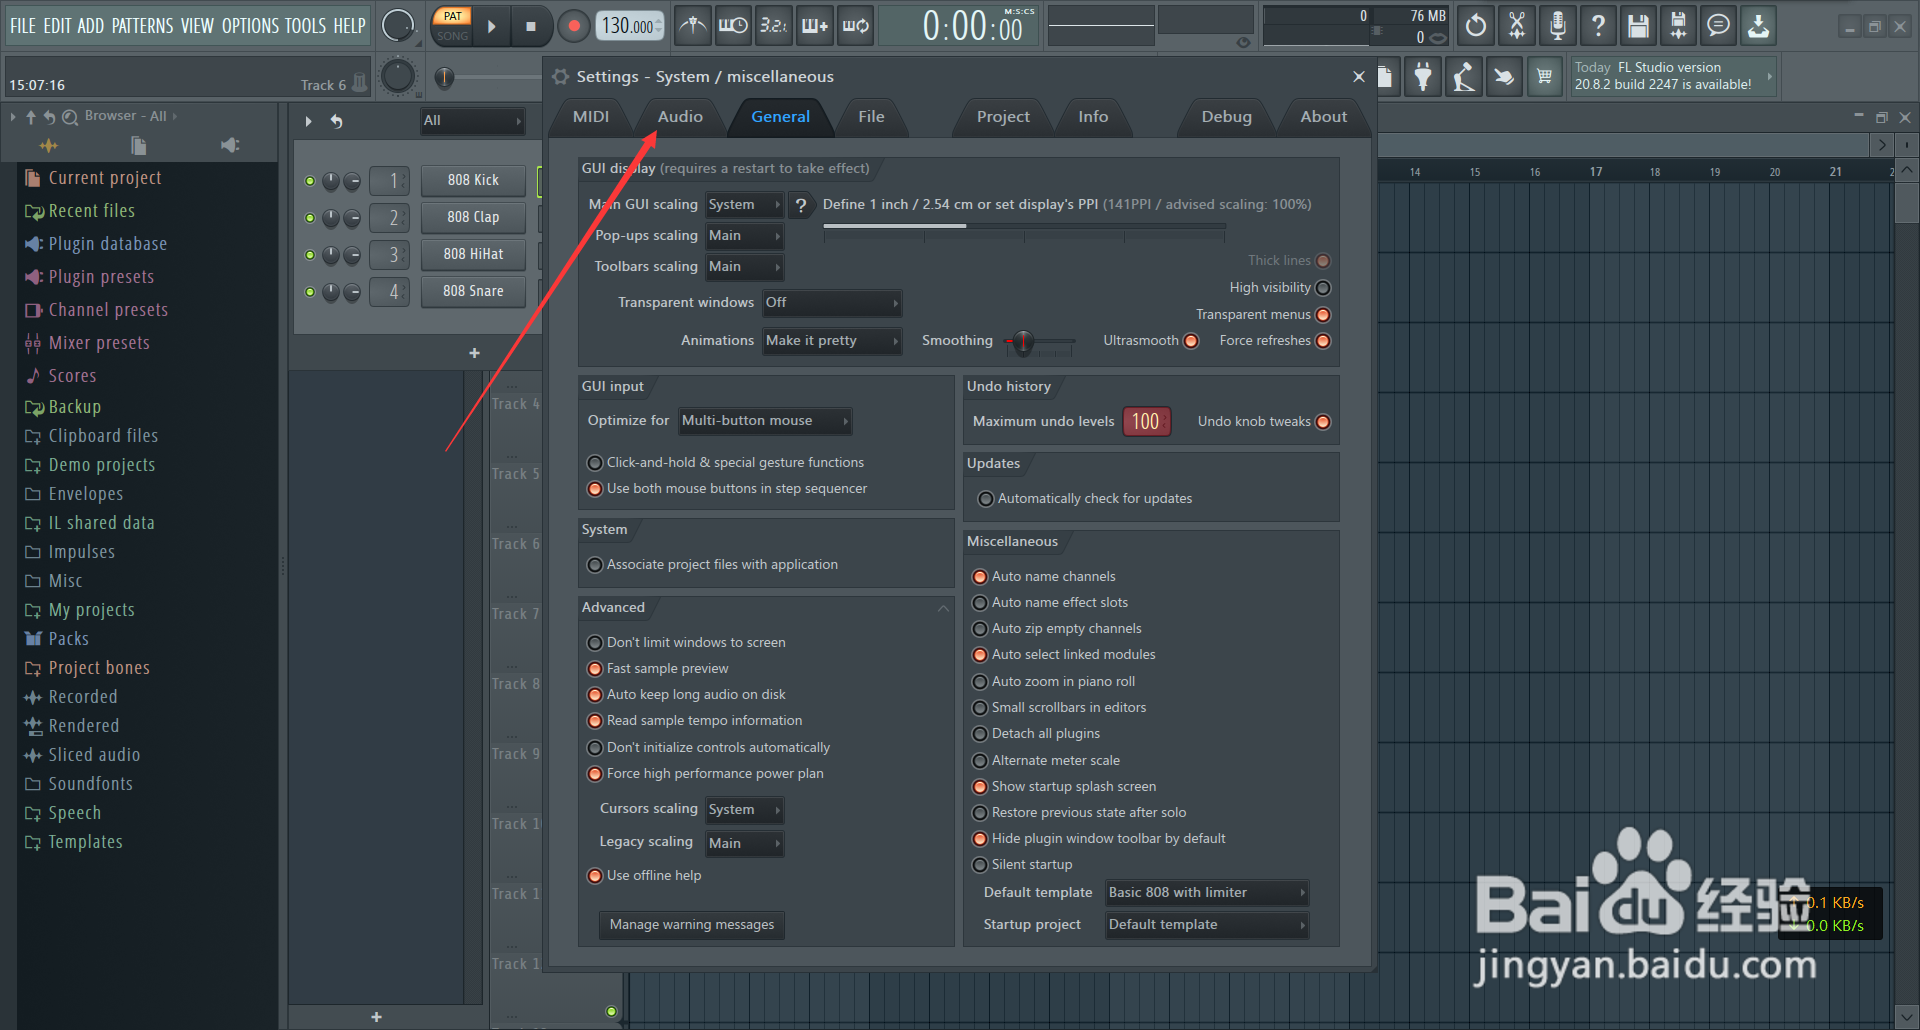Toggle wait for input to start playing

pos(733,26)
